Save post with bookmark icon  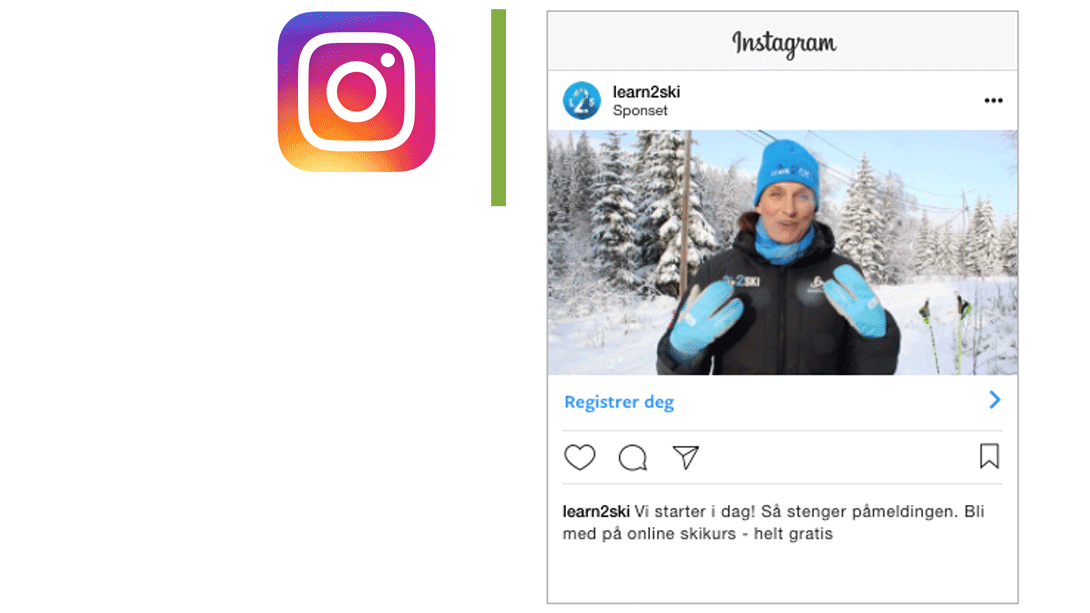coord(989,457)
